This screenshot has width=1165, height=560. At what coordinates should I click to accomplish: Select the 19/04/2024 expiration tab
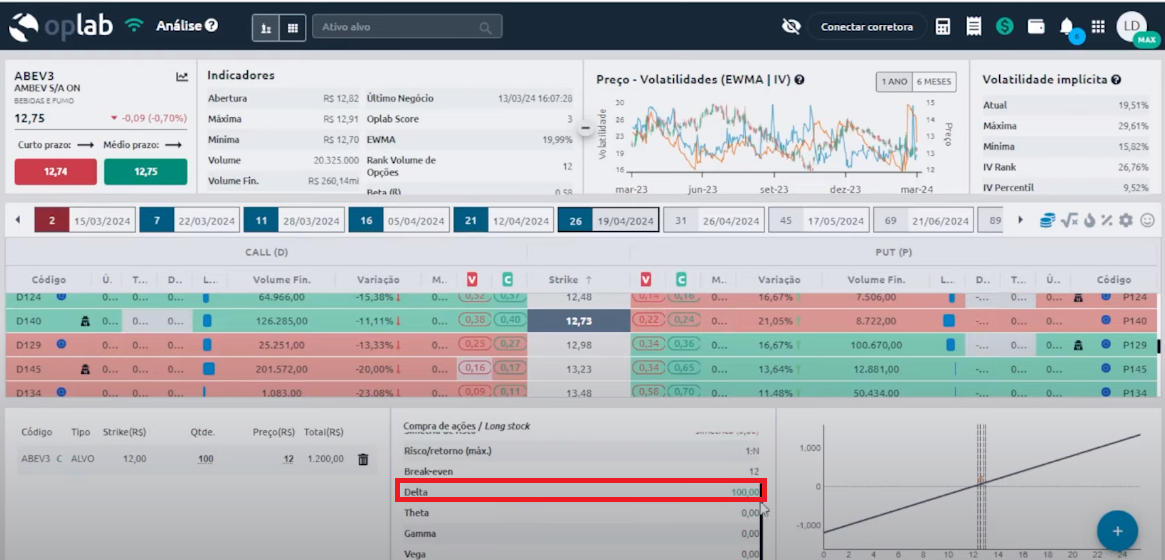click(x=608, y=220)
